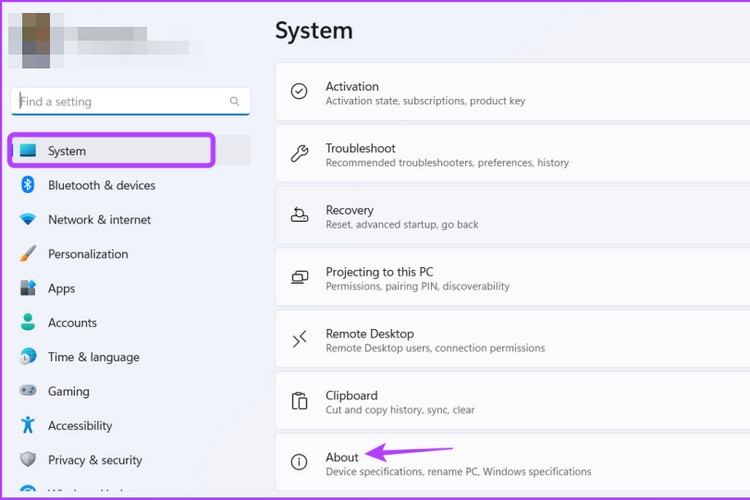Open Remote Desktop settings row
Image resolution: width=750 pixels, height=500 pixels.
tap(512, 339)
